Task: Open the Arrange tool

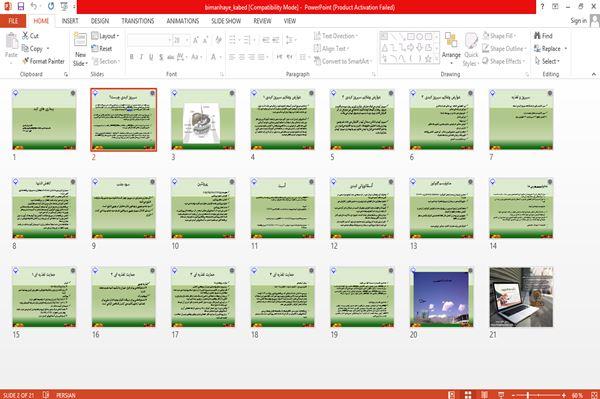Action: tap(451, 49)
